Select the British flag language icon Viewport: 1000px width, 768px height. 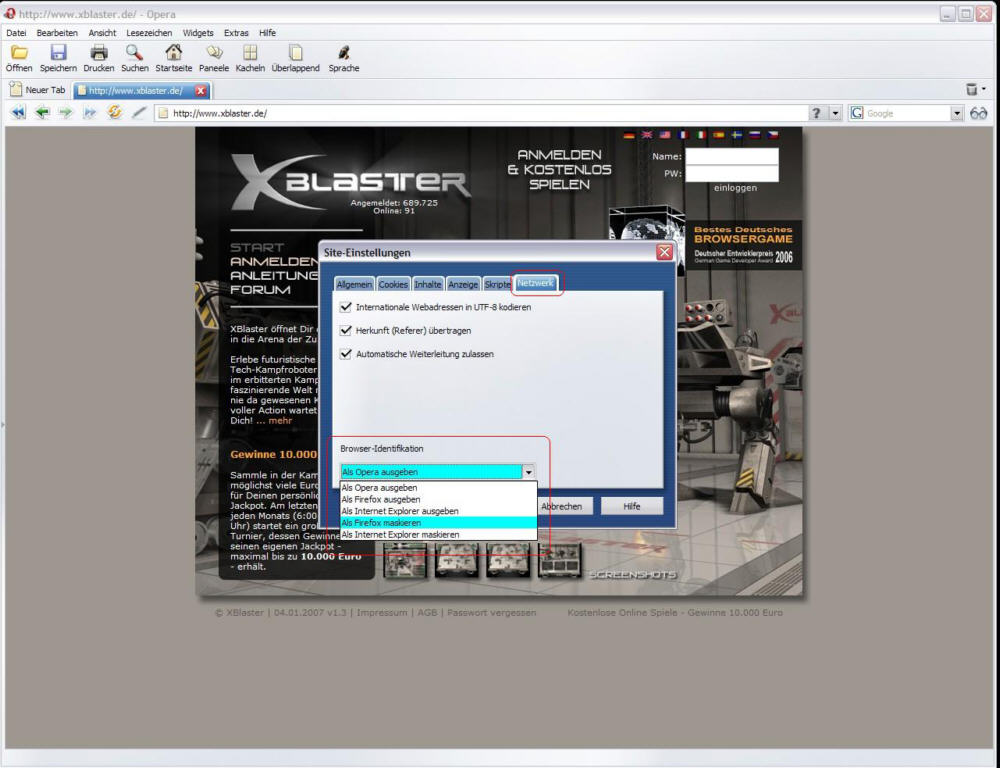coord(647,135)
